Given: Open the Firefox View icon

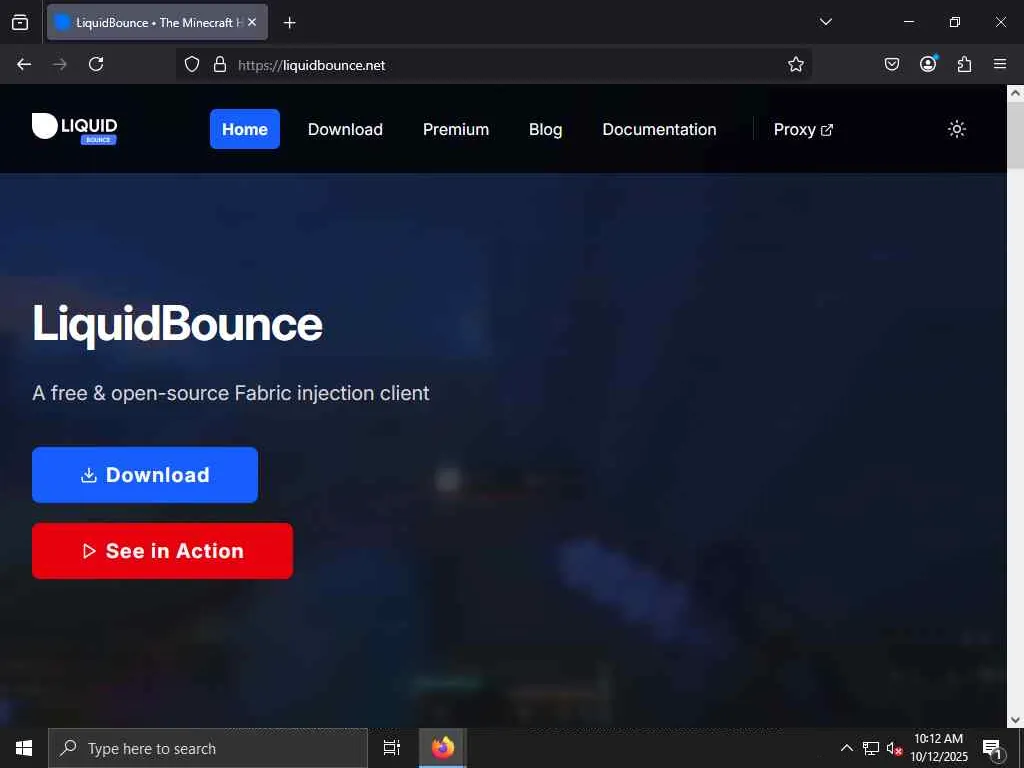Looking at the screenshot, I should pyautogui.click(x=20, y=22).
